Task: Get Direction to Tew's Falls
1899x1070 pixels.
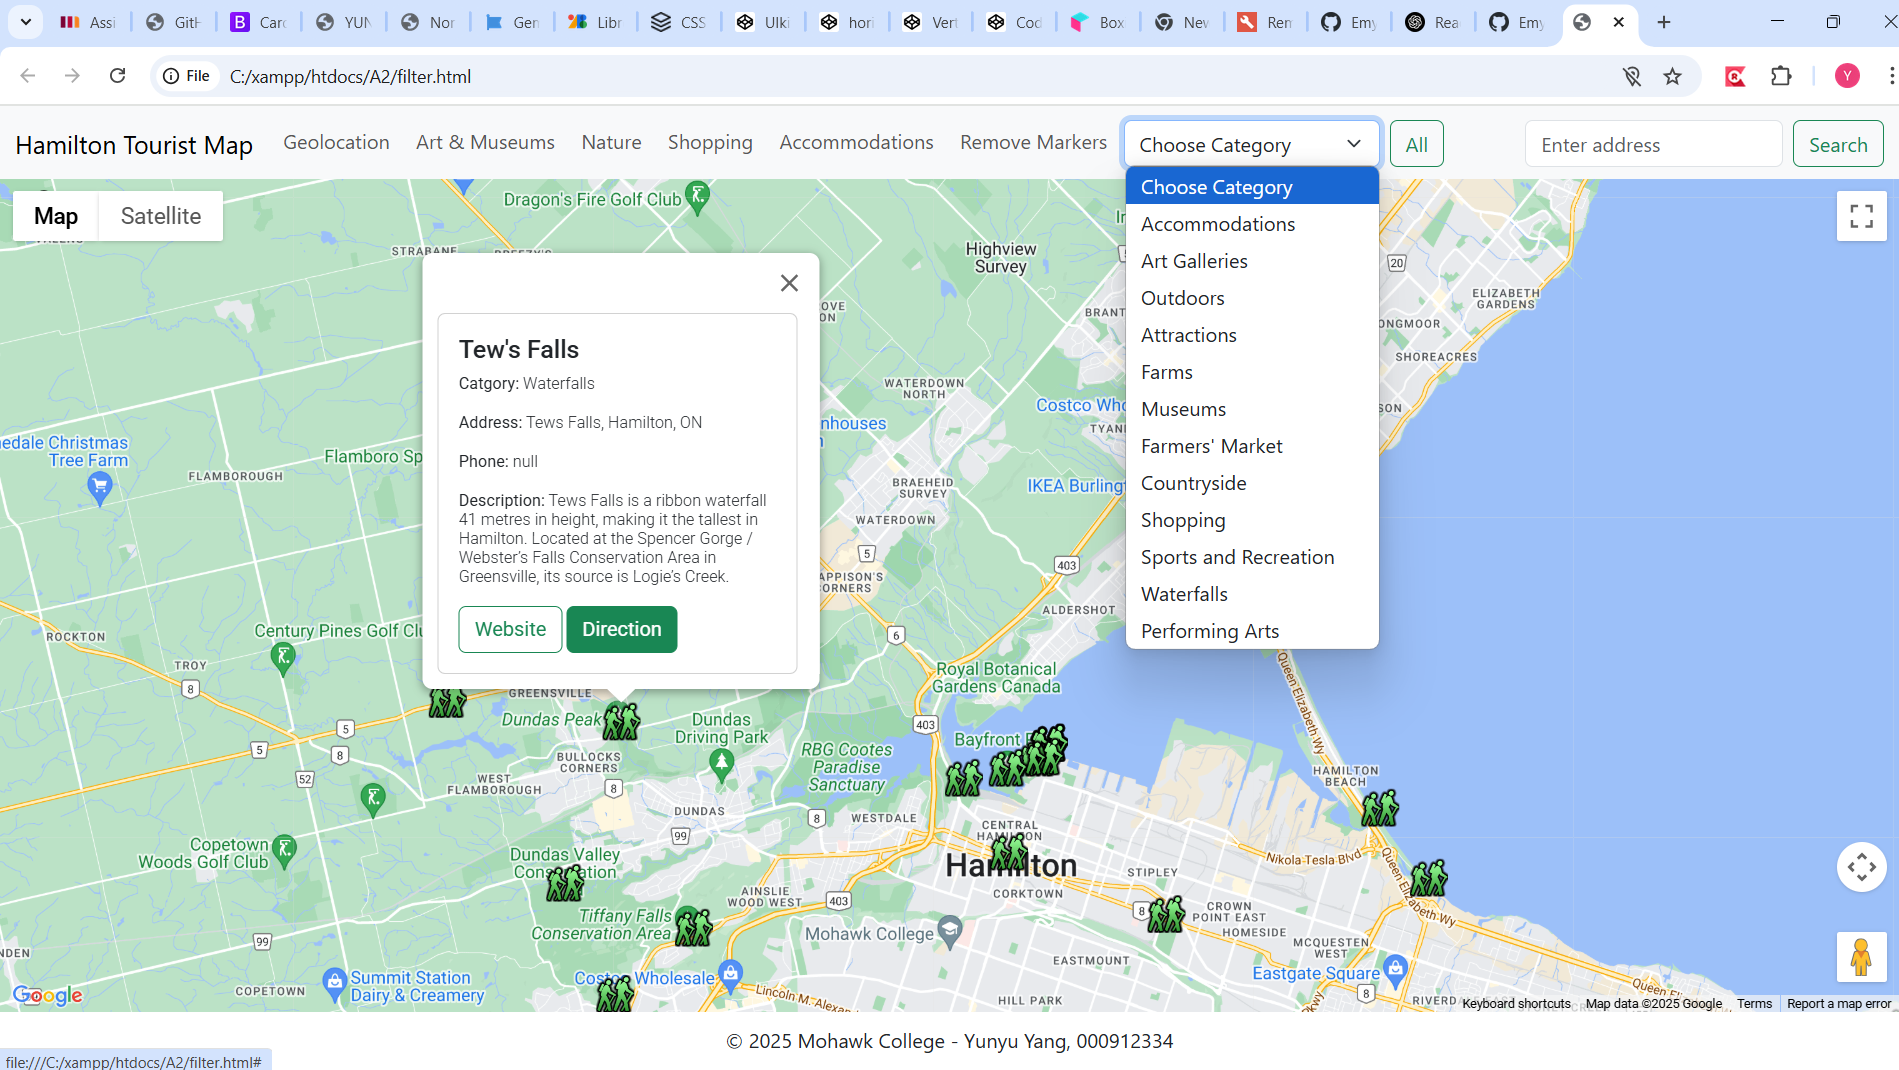Action: 621,629
